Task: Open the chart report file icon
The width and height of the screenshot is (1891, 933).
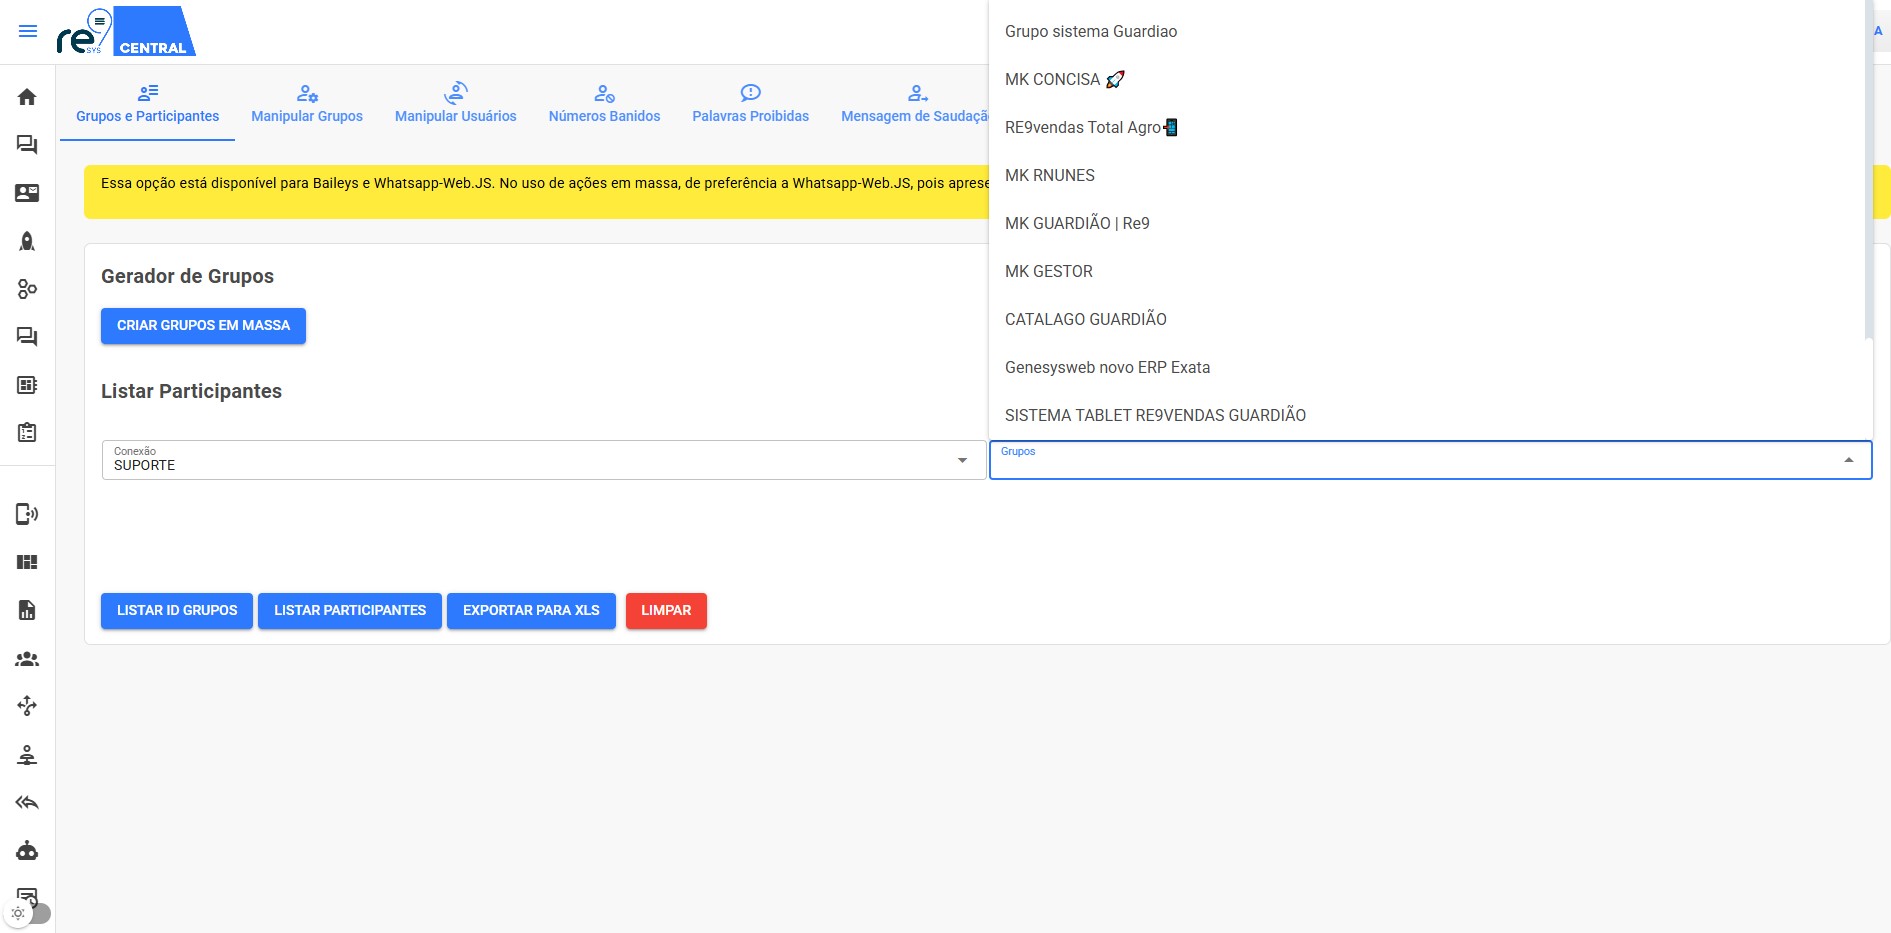Action: (x=27, y=610)
